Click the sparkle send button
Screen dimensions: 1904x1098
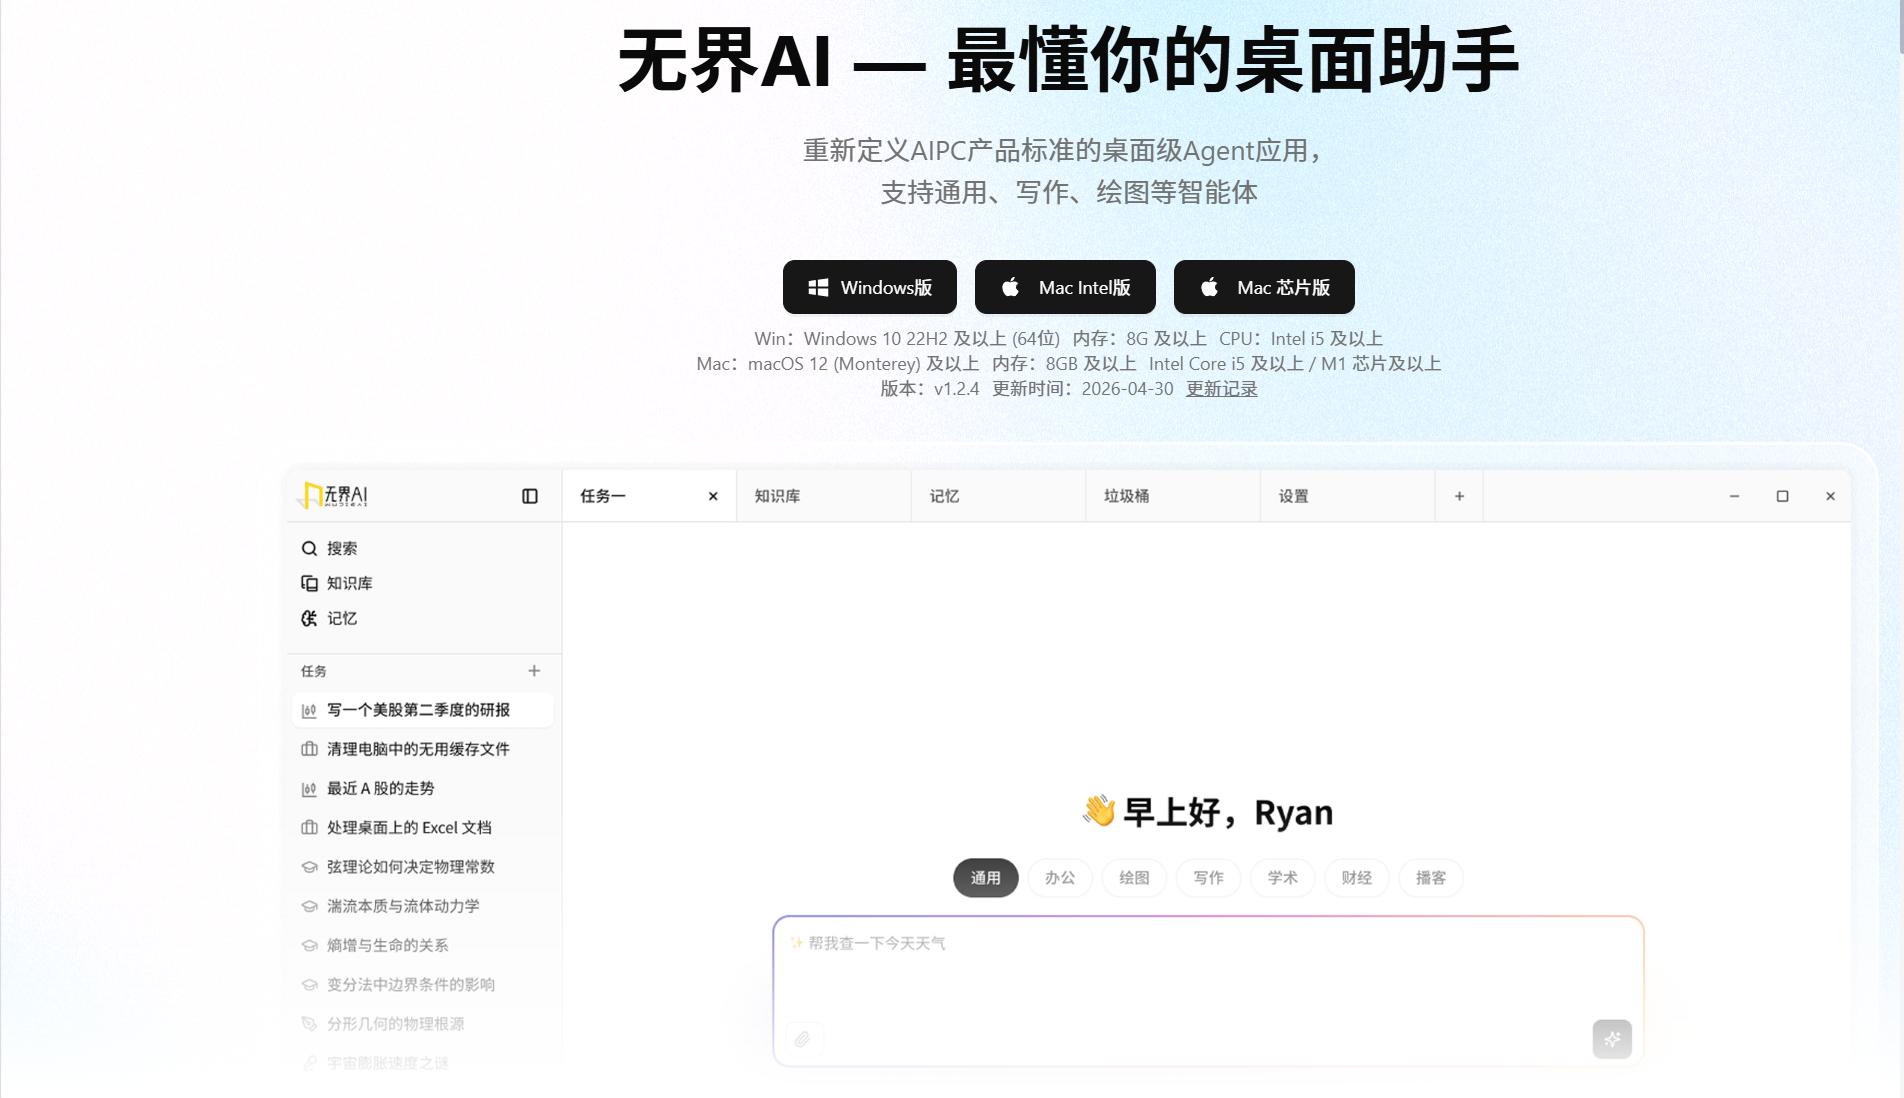pos(1612,1039)
